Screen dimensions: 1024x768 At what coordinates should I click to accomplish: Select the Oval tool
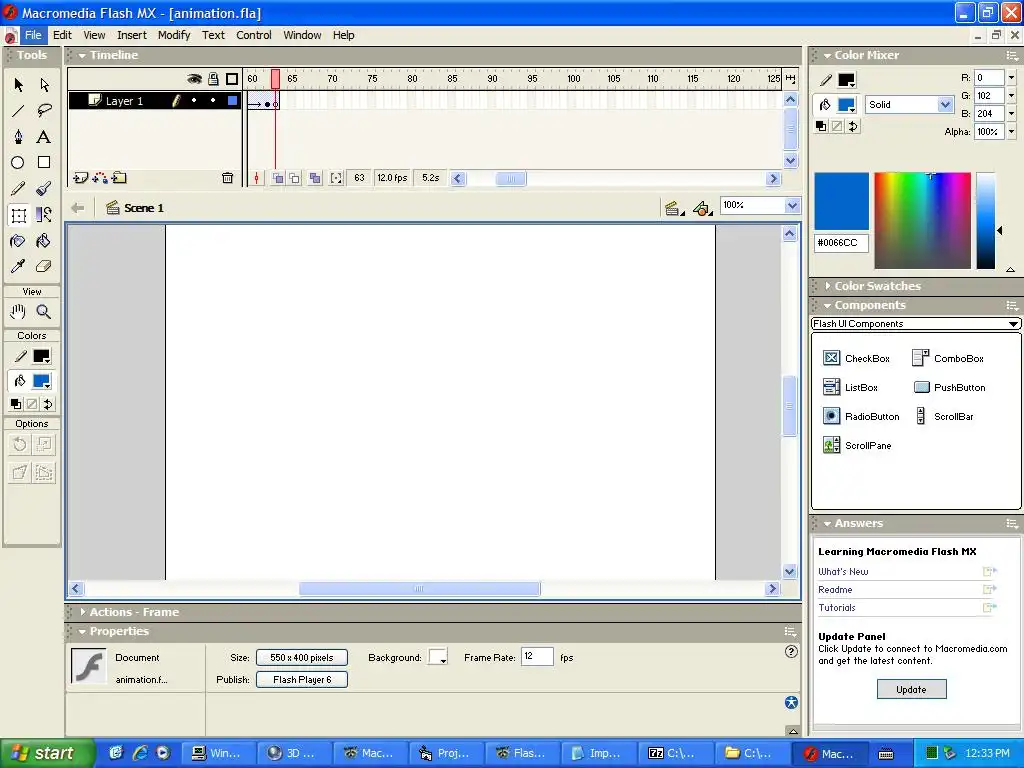(x=18, y=163)
